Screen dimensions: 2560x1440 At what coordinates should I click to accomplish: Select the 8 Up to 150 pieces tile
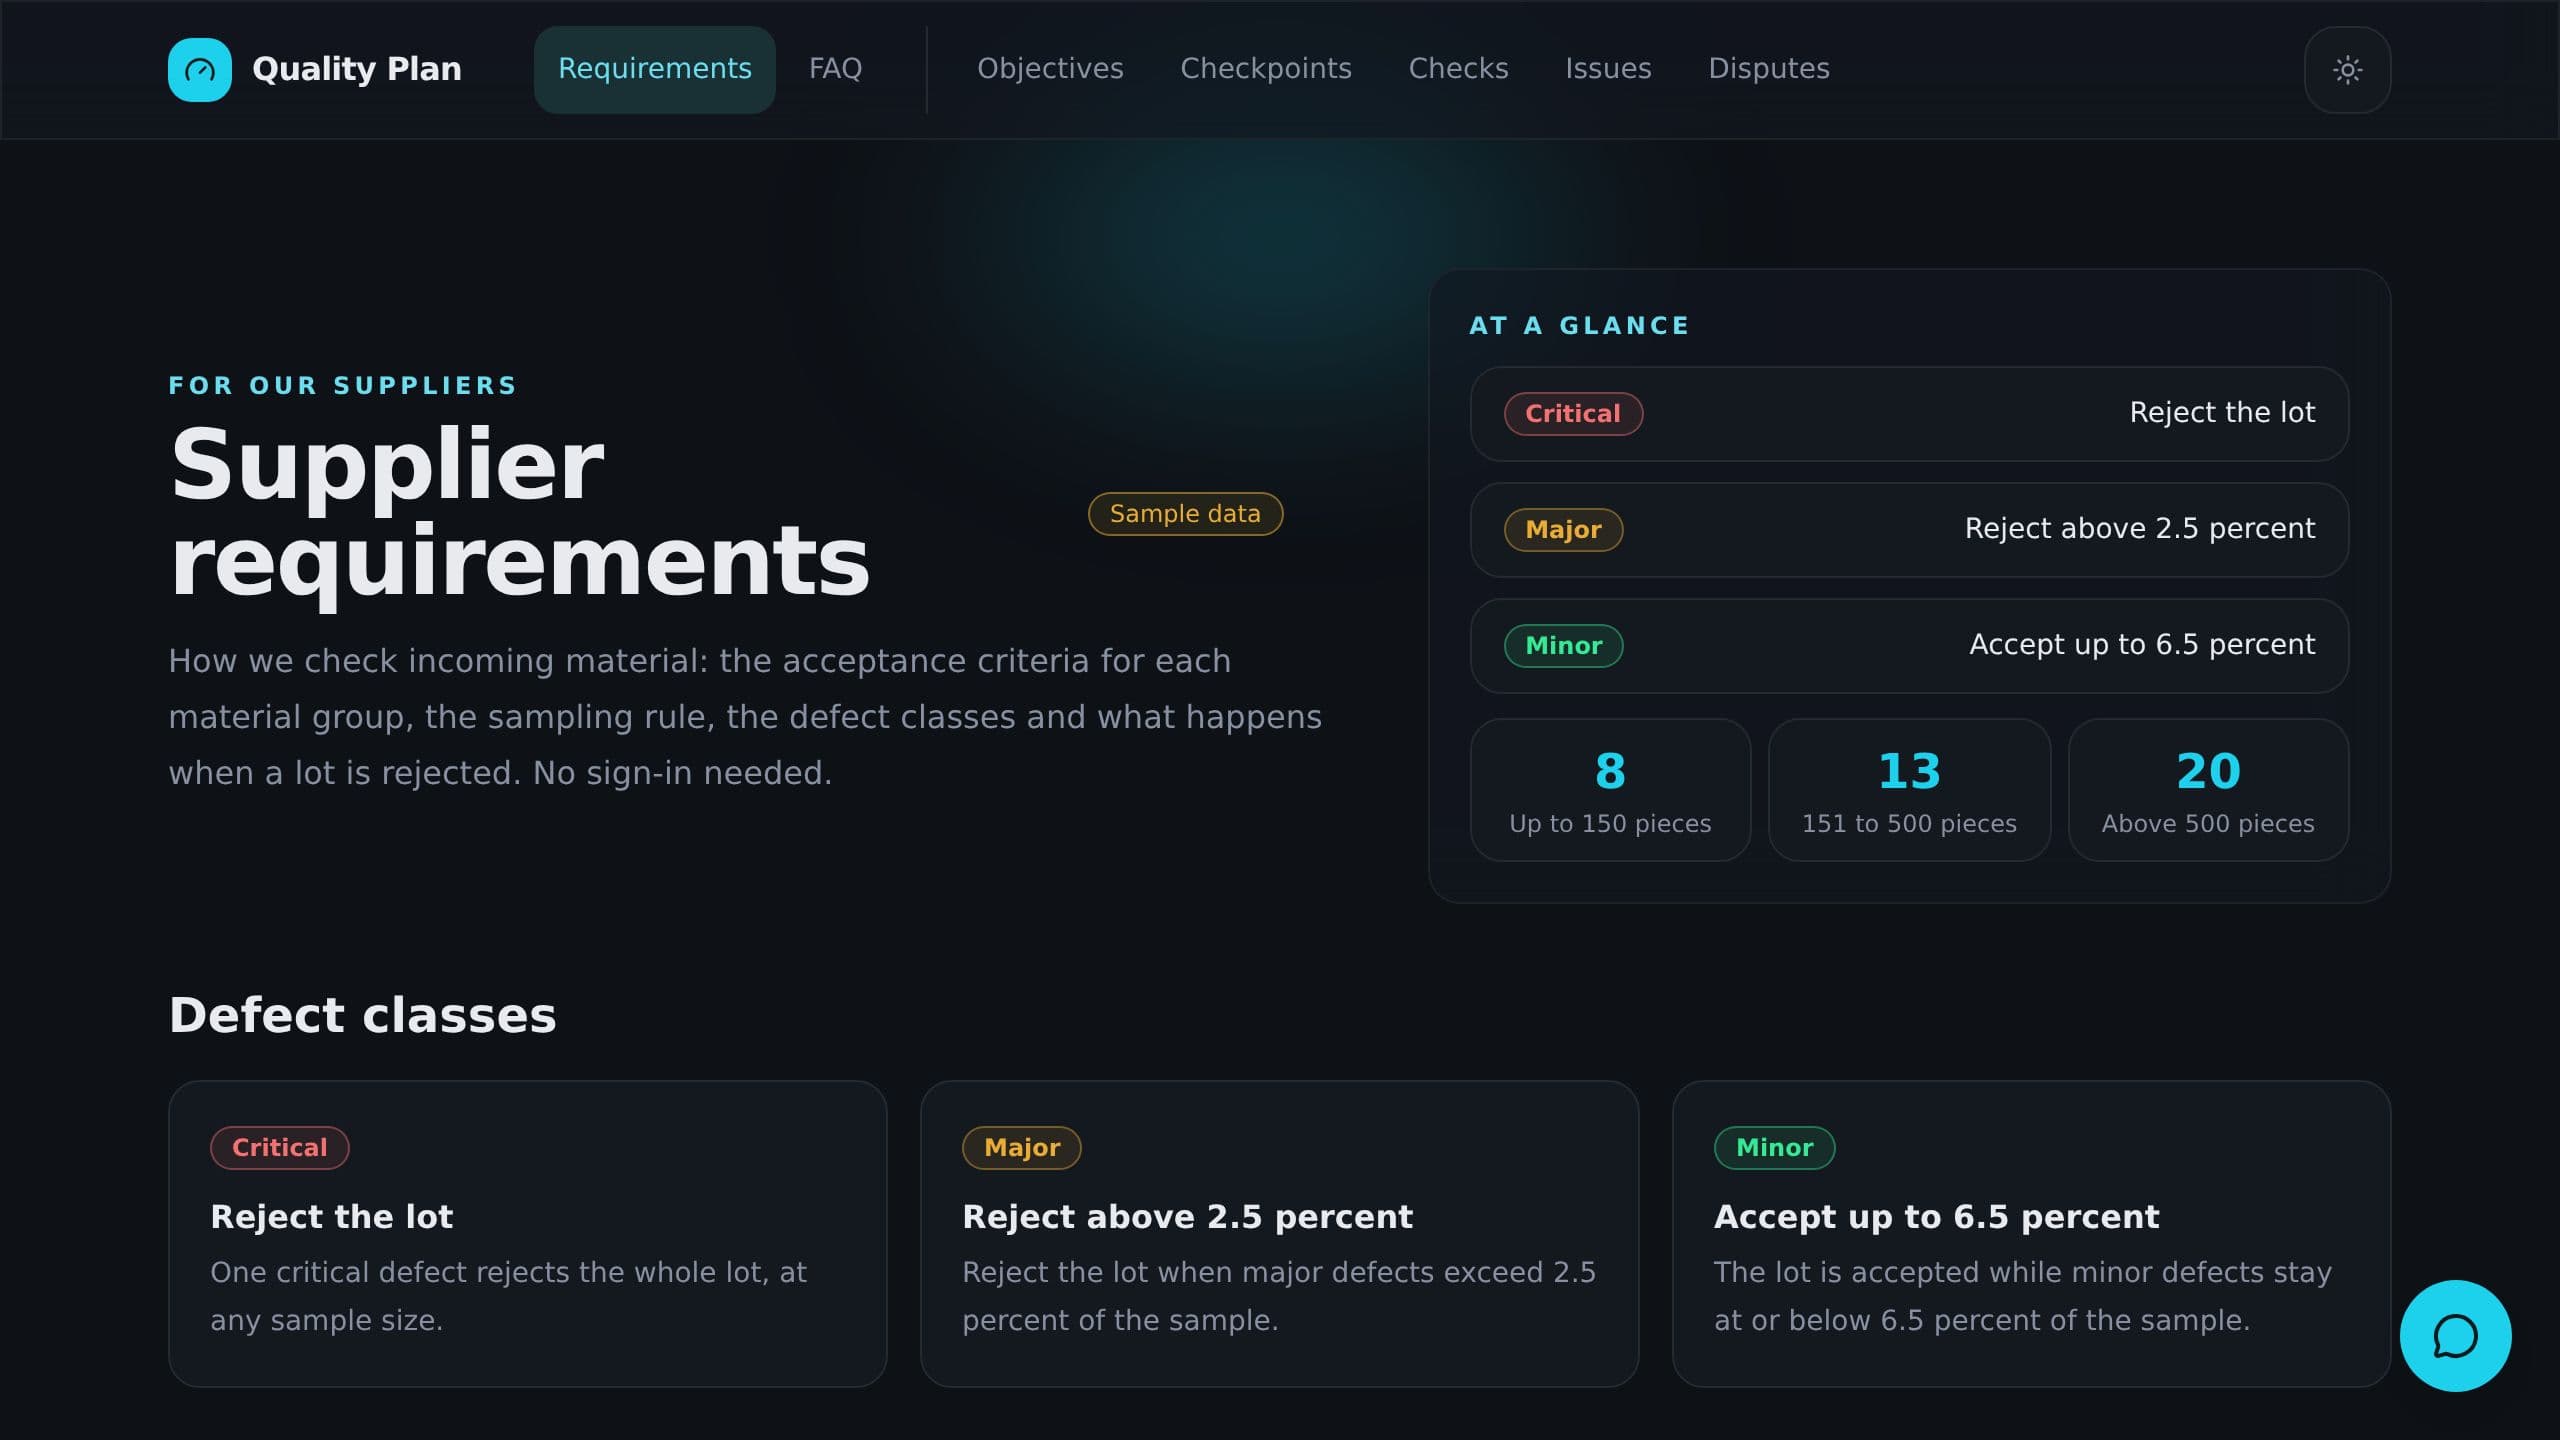[x=1610, y=790]
